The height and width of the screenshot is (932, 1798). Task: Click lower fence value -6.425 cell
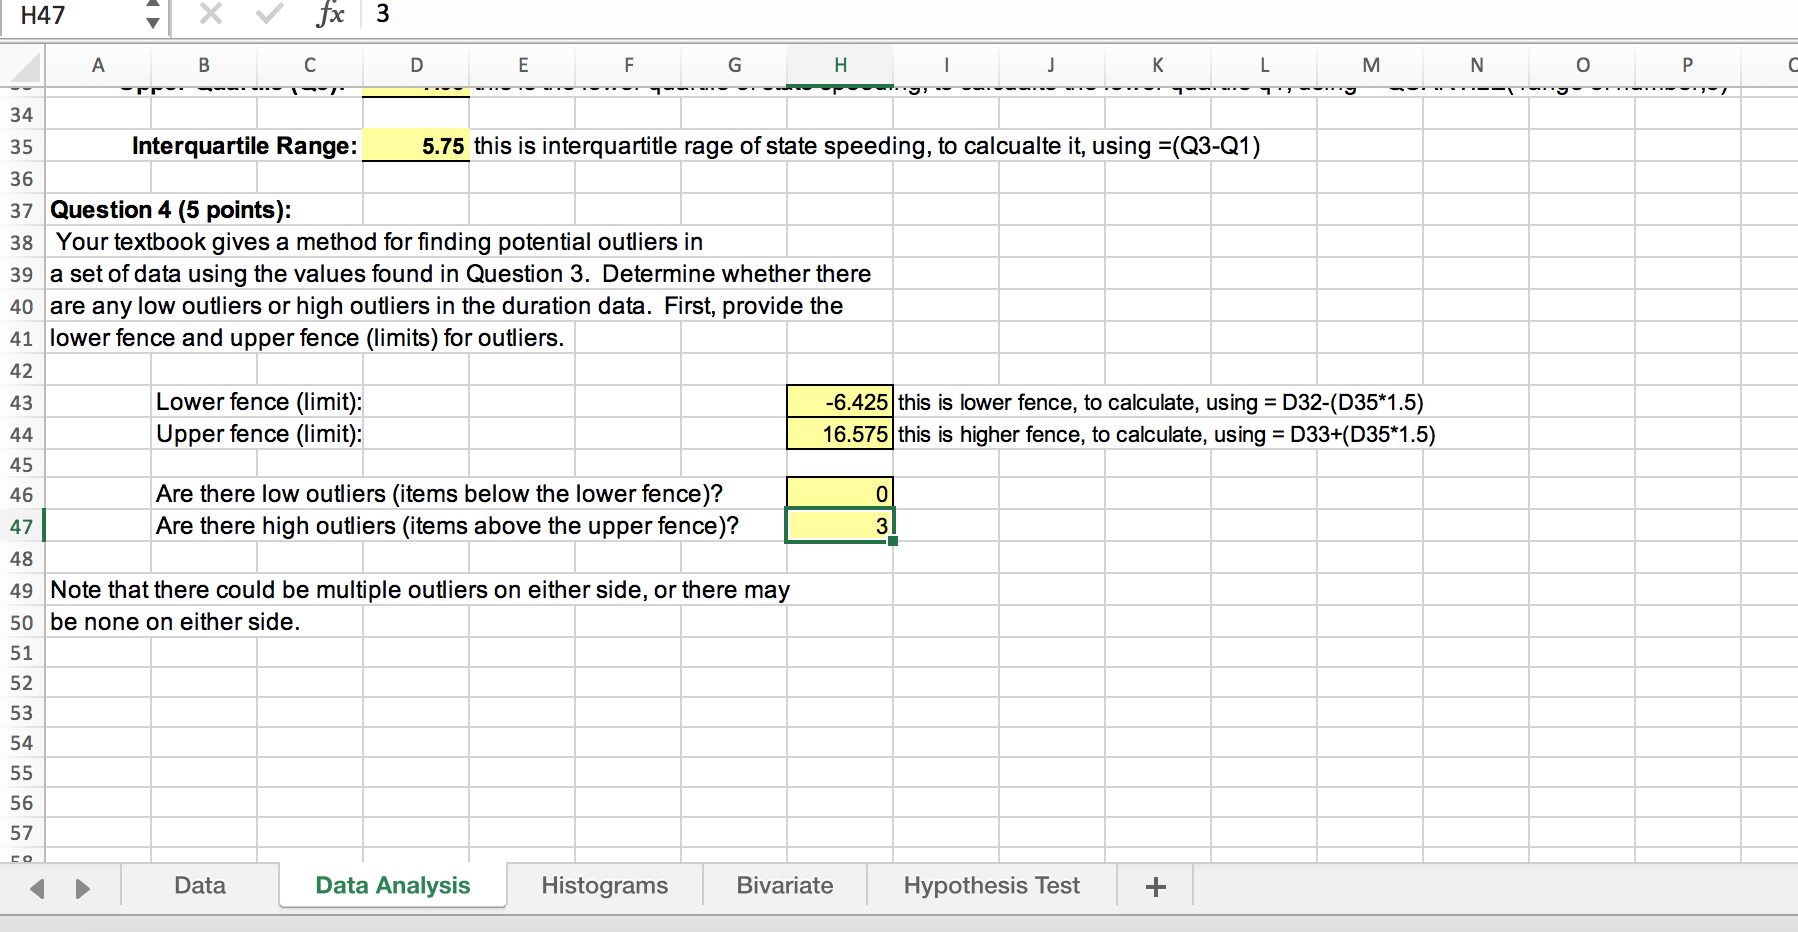pos(840,402)
